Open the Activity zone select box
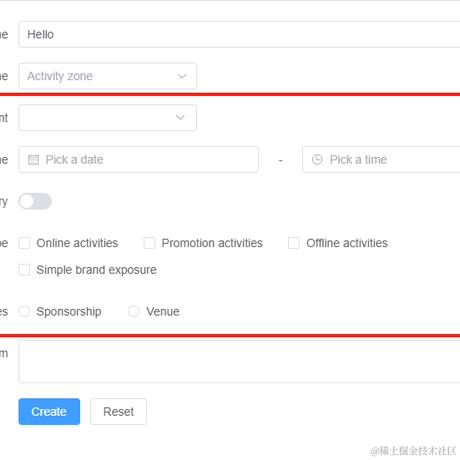 tap(108, 76)
